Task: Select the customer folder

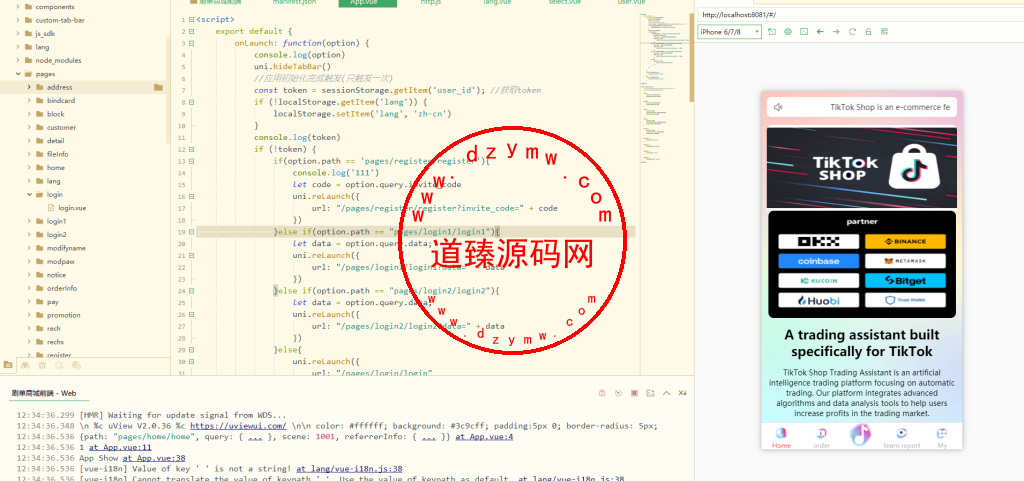Action: (61, 127)
